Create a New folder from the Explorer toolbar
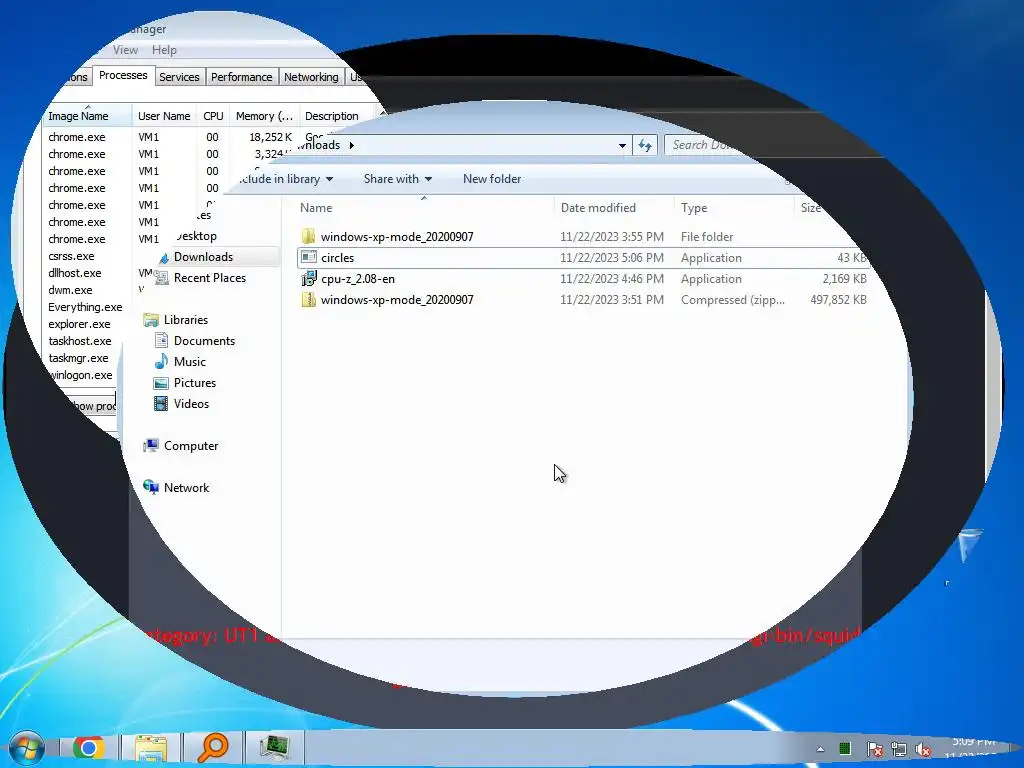Viewport: 1024px width, 768px height. coord(492,179)
